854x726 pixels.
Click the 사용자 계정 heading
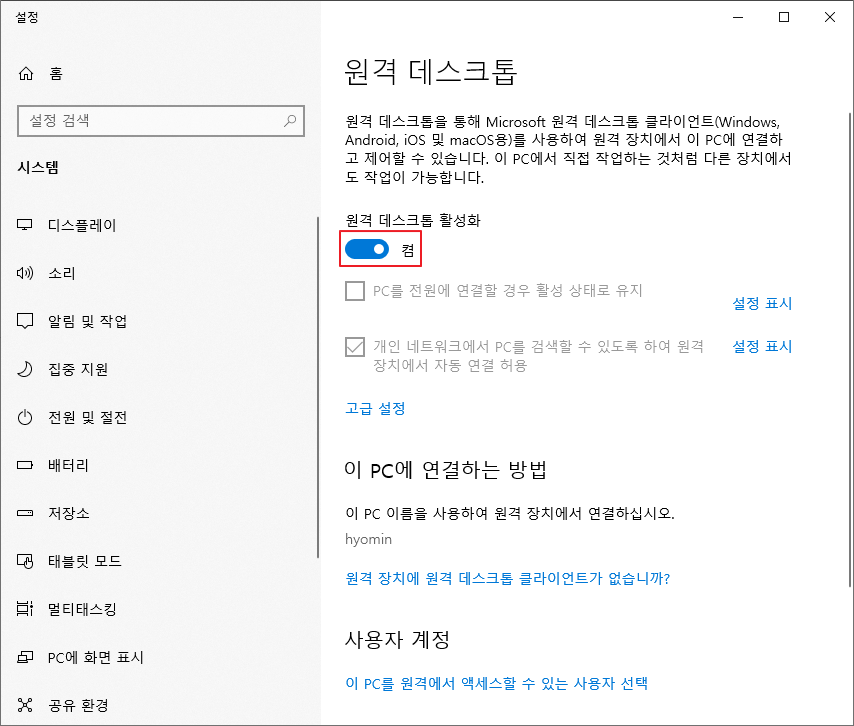(397, 639)
